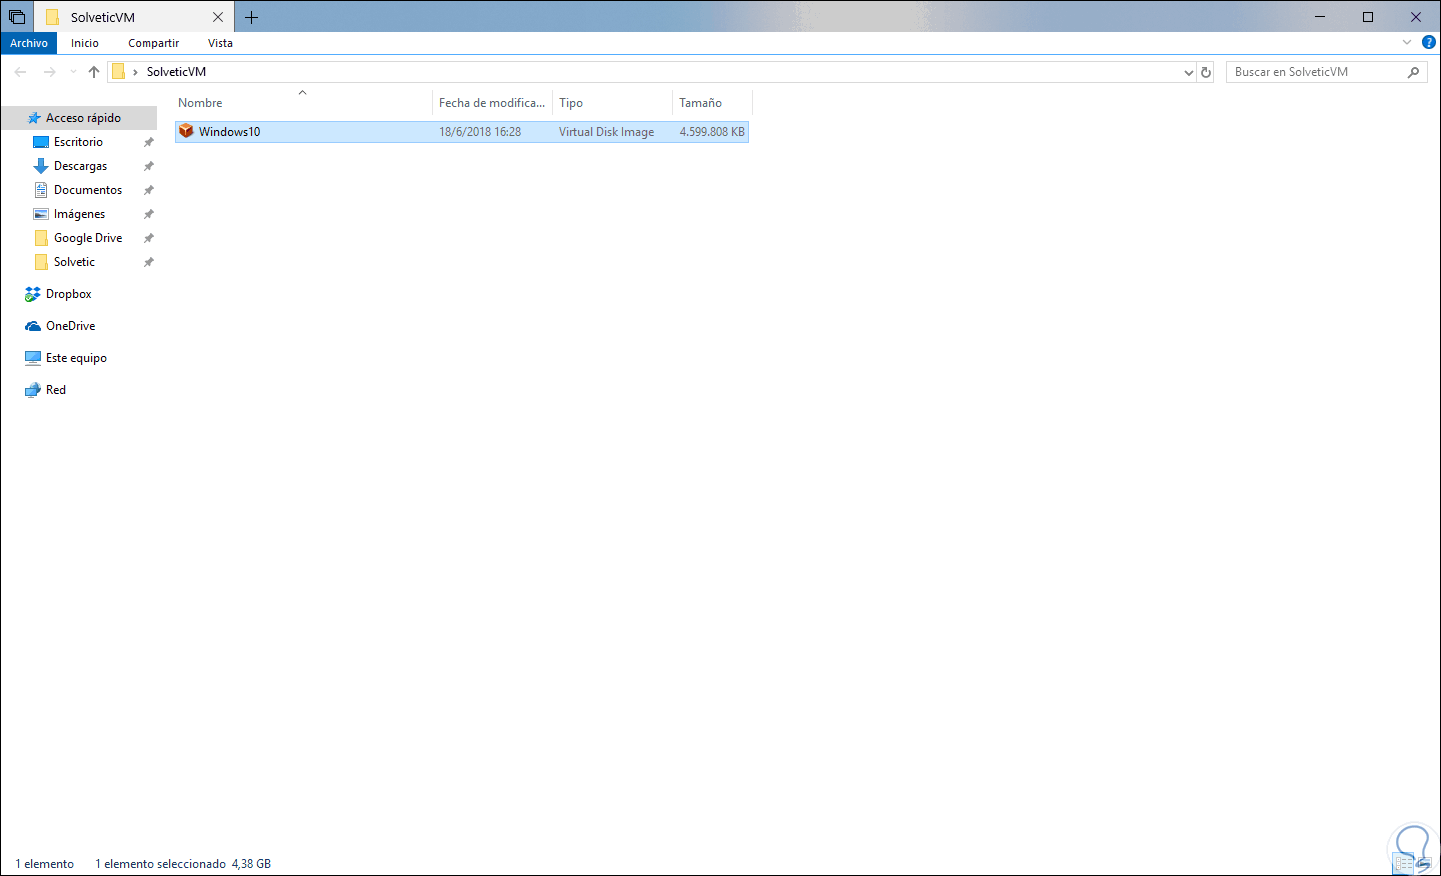Unpin Documentos using its pin icon
The width and height of the screenshot is (1441, 876).
tap(149, 190)
